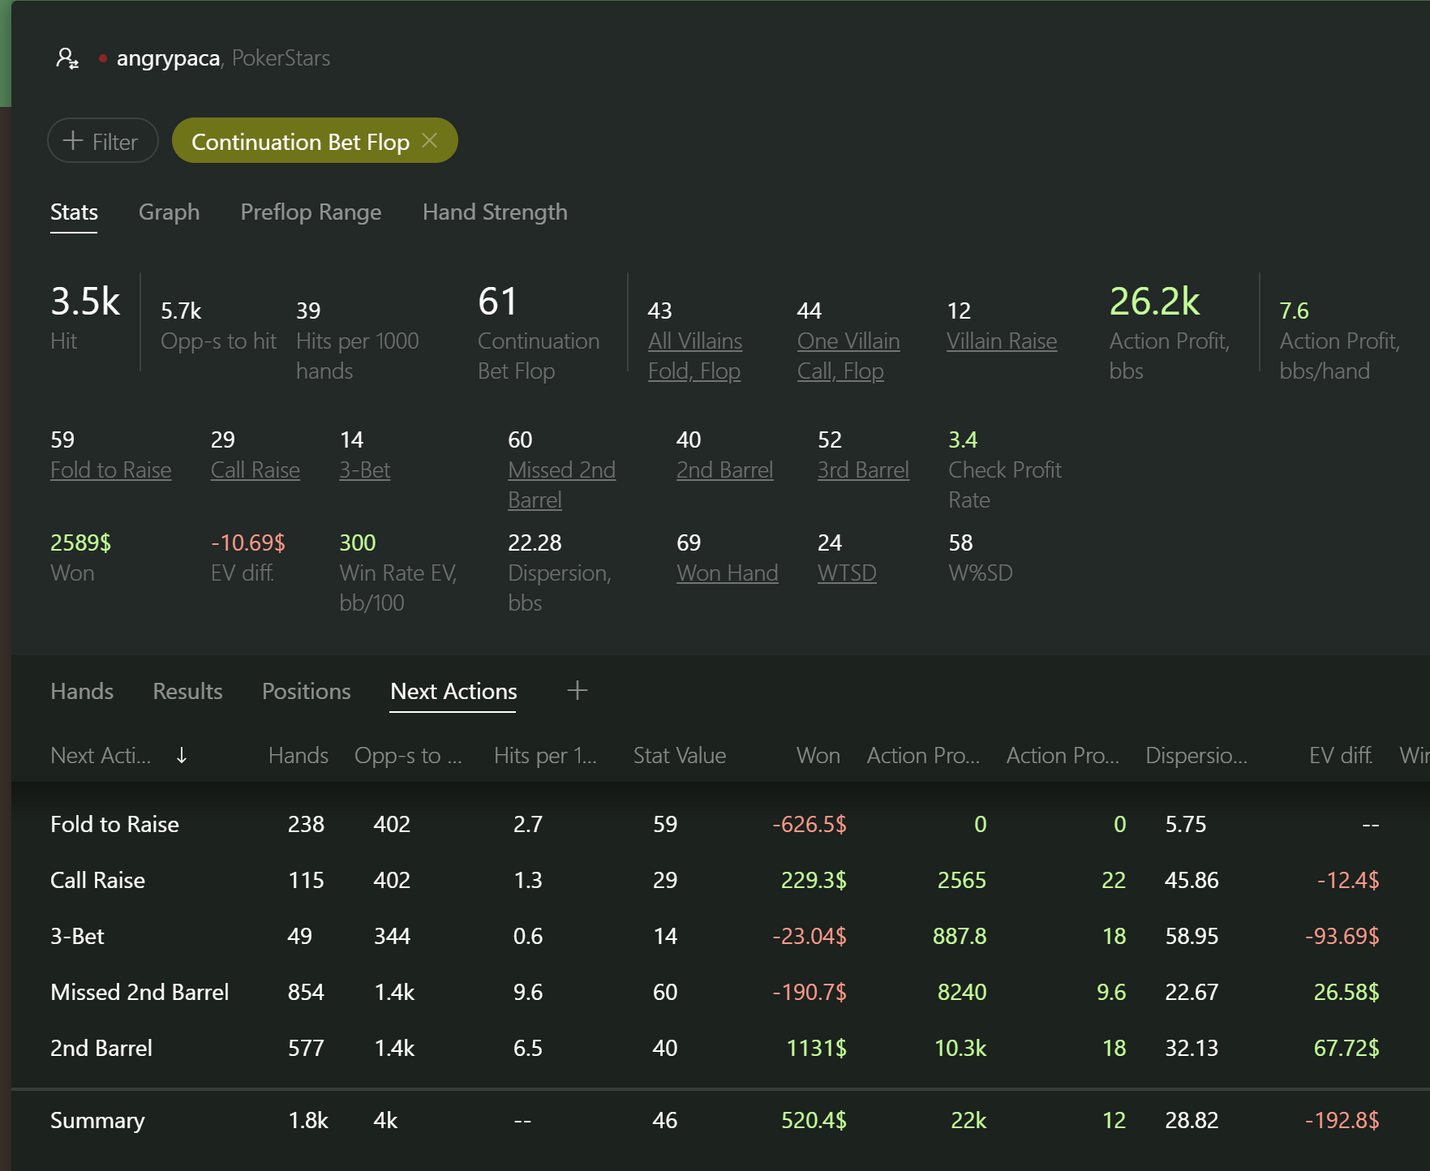Remove the Continuation Bet Flop filter

pos(430,141)
